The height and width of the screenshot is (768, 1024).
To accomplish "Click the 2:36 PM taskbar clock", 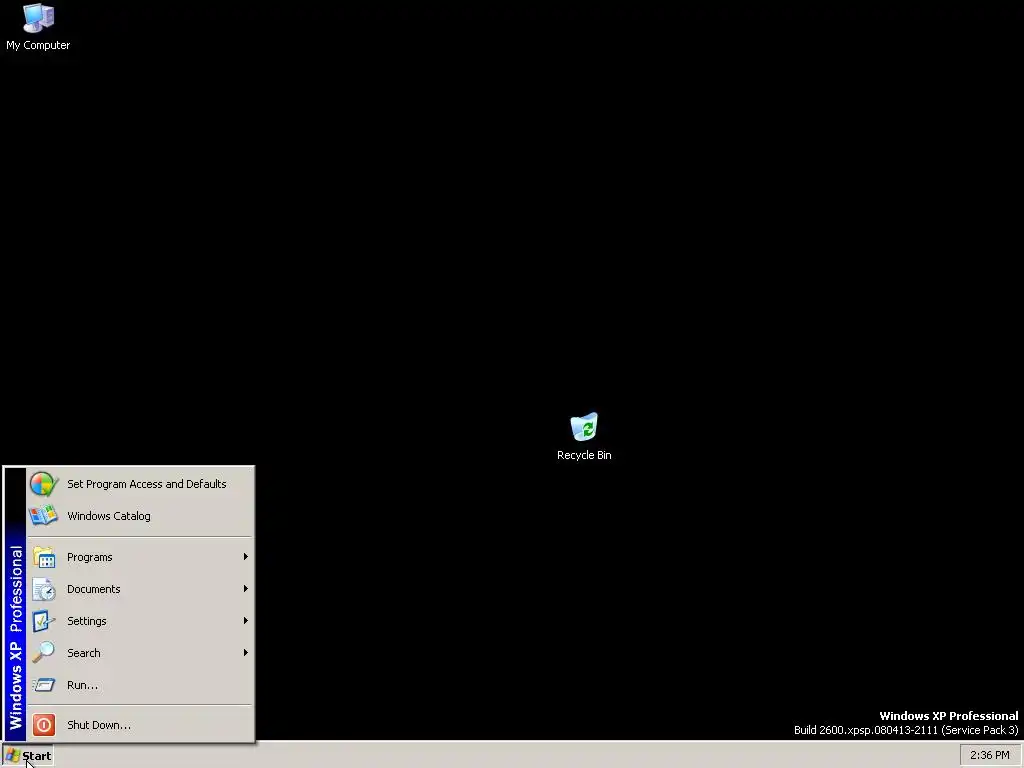I will pos(989,756).
